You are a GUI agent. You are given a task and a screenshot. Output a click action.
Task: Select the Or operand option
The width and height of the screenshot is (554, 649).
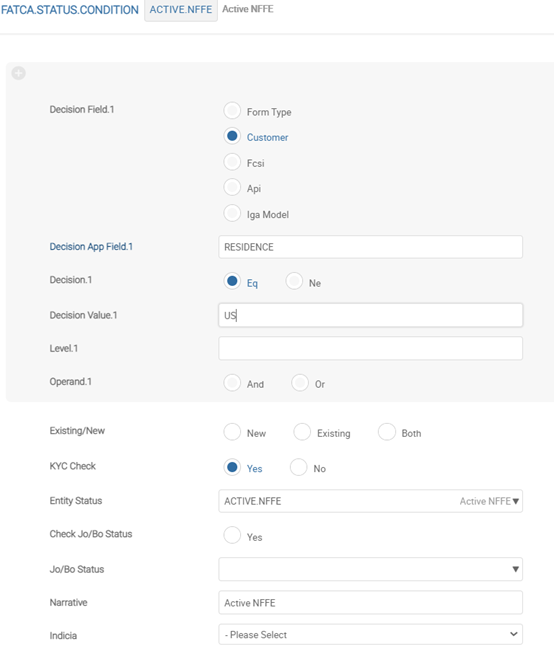[300, 382]
